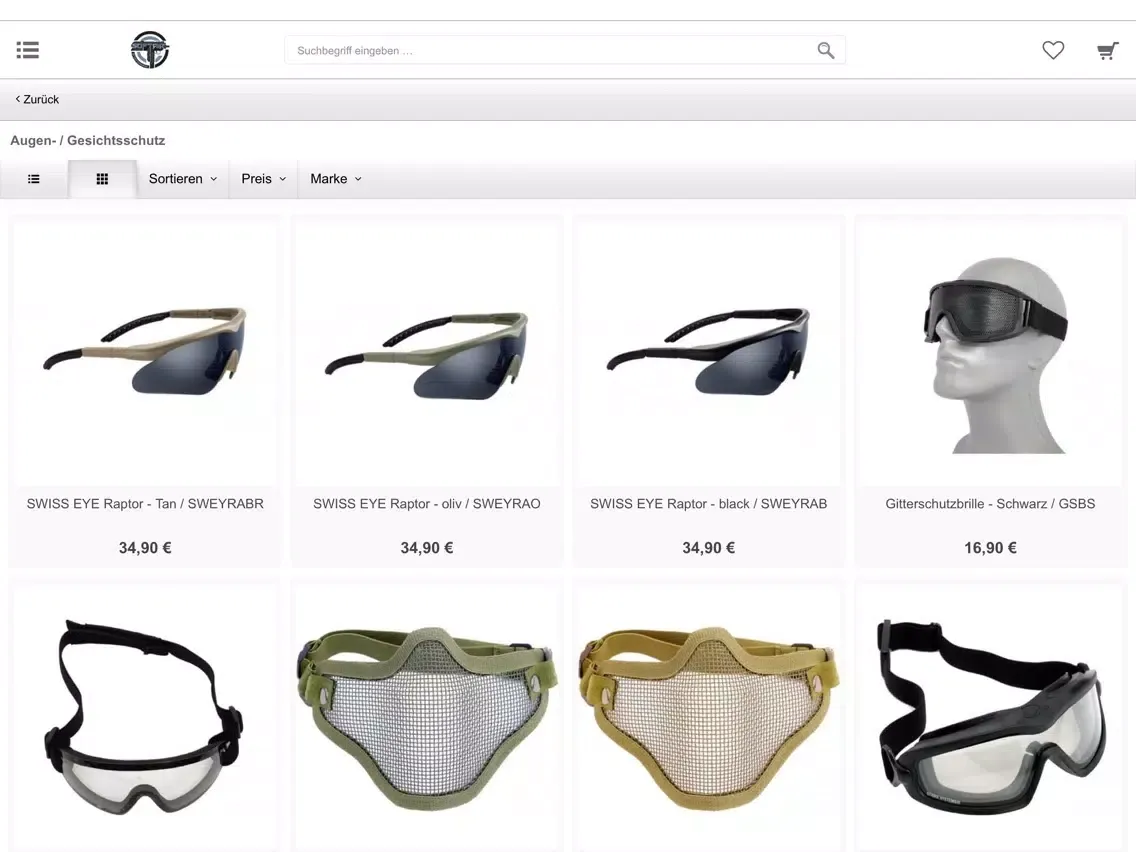Click the 34,90 € price of Raptor oliv

coord(427,548)
